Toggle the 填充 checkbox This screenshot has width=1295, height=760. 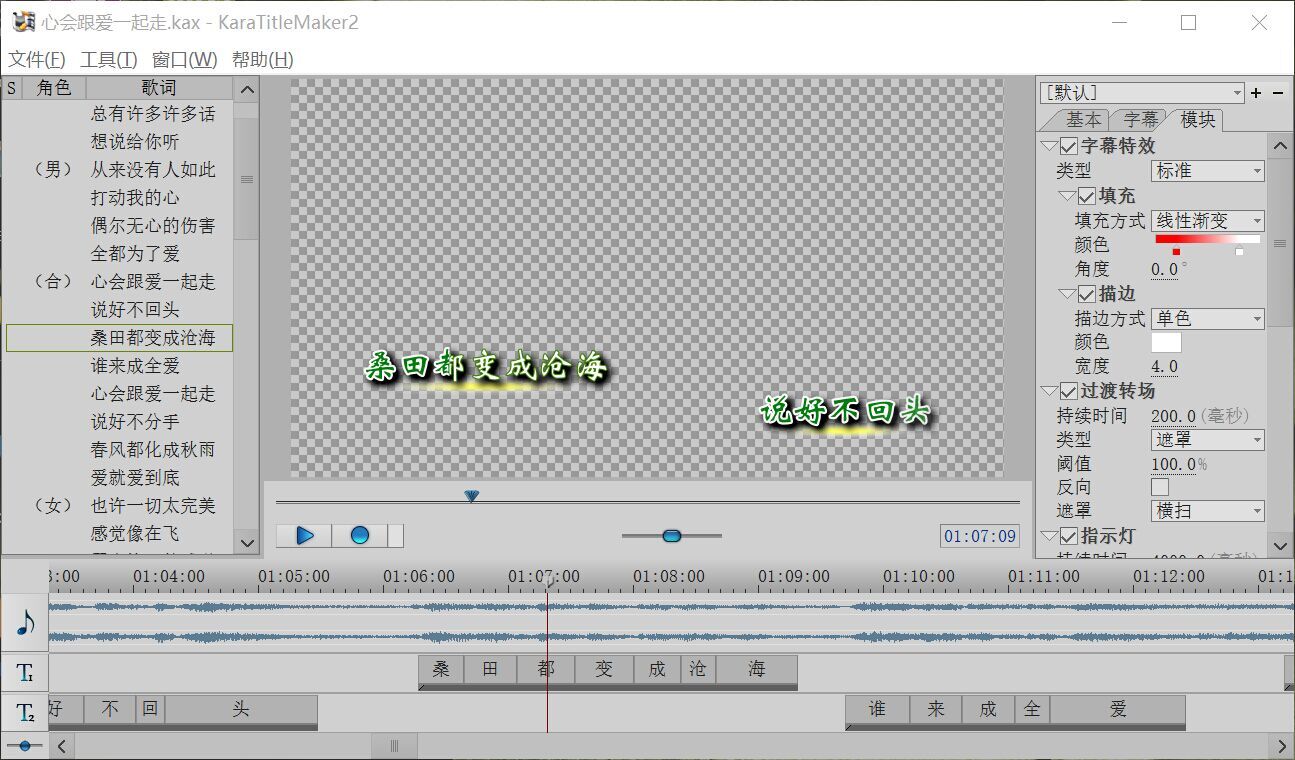click(1087, 196)
